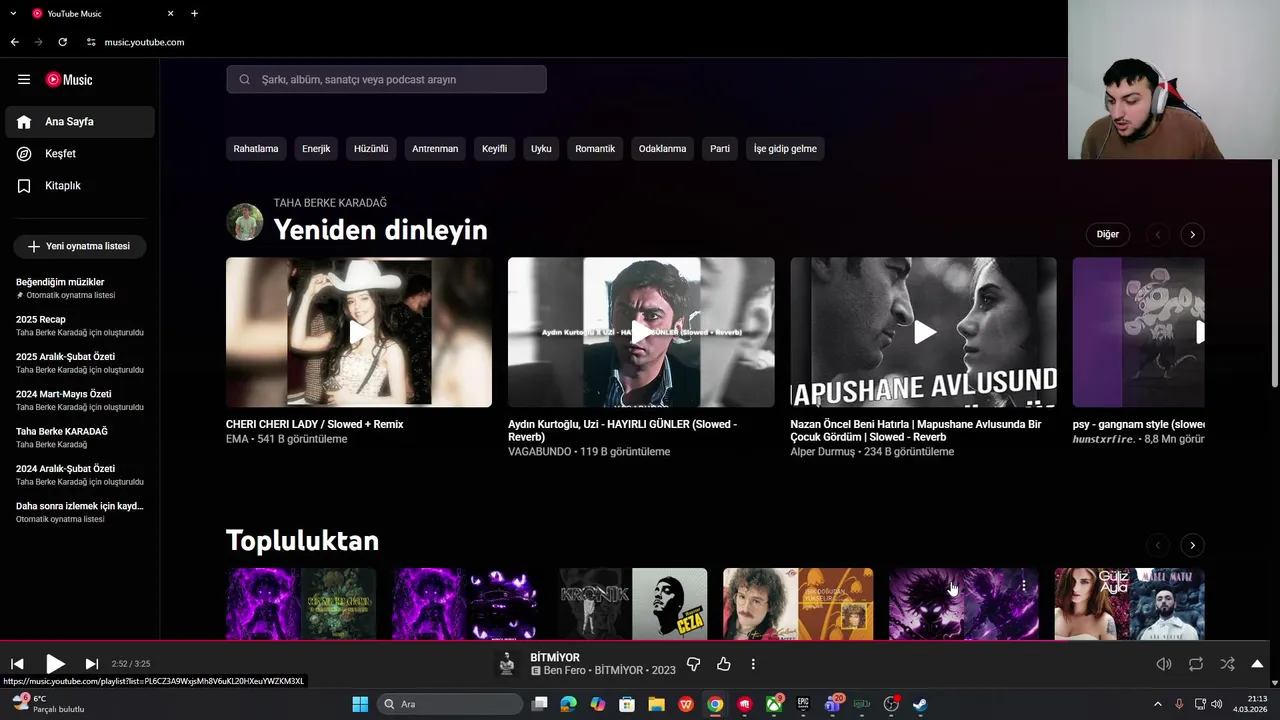Open profile avatar beside Yeniden dinleyin

click(x=244, y=222)
